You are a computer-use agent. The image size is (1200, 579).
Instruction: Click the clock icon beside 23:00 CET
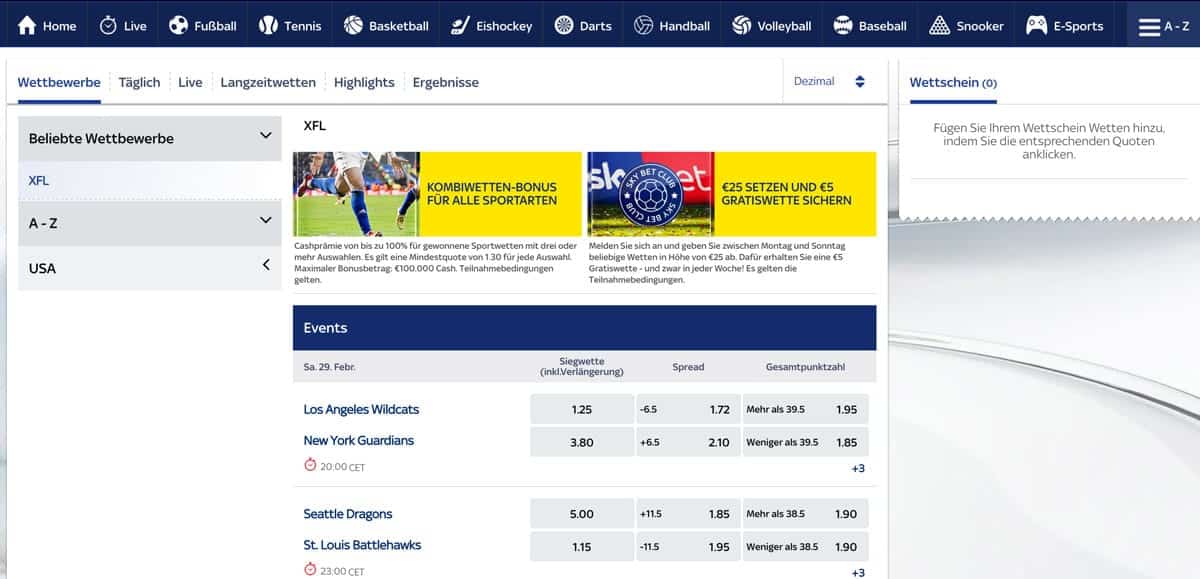[310, 570]
